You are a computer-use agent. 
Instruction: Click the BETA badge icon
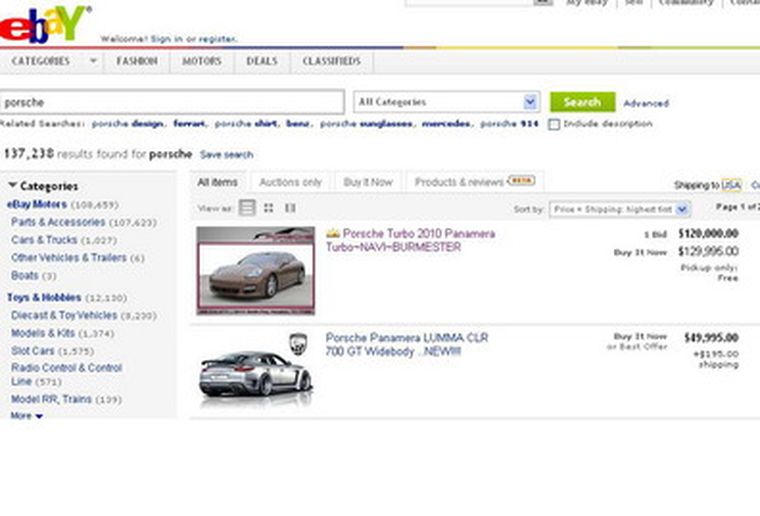522,180
